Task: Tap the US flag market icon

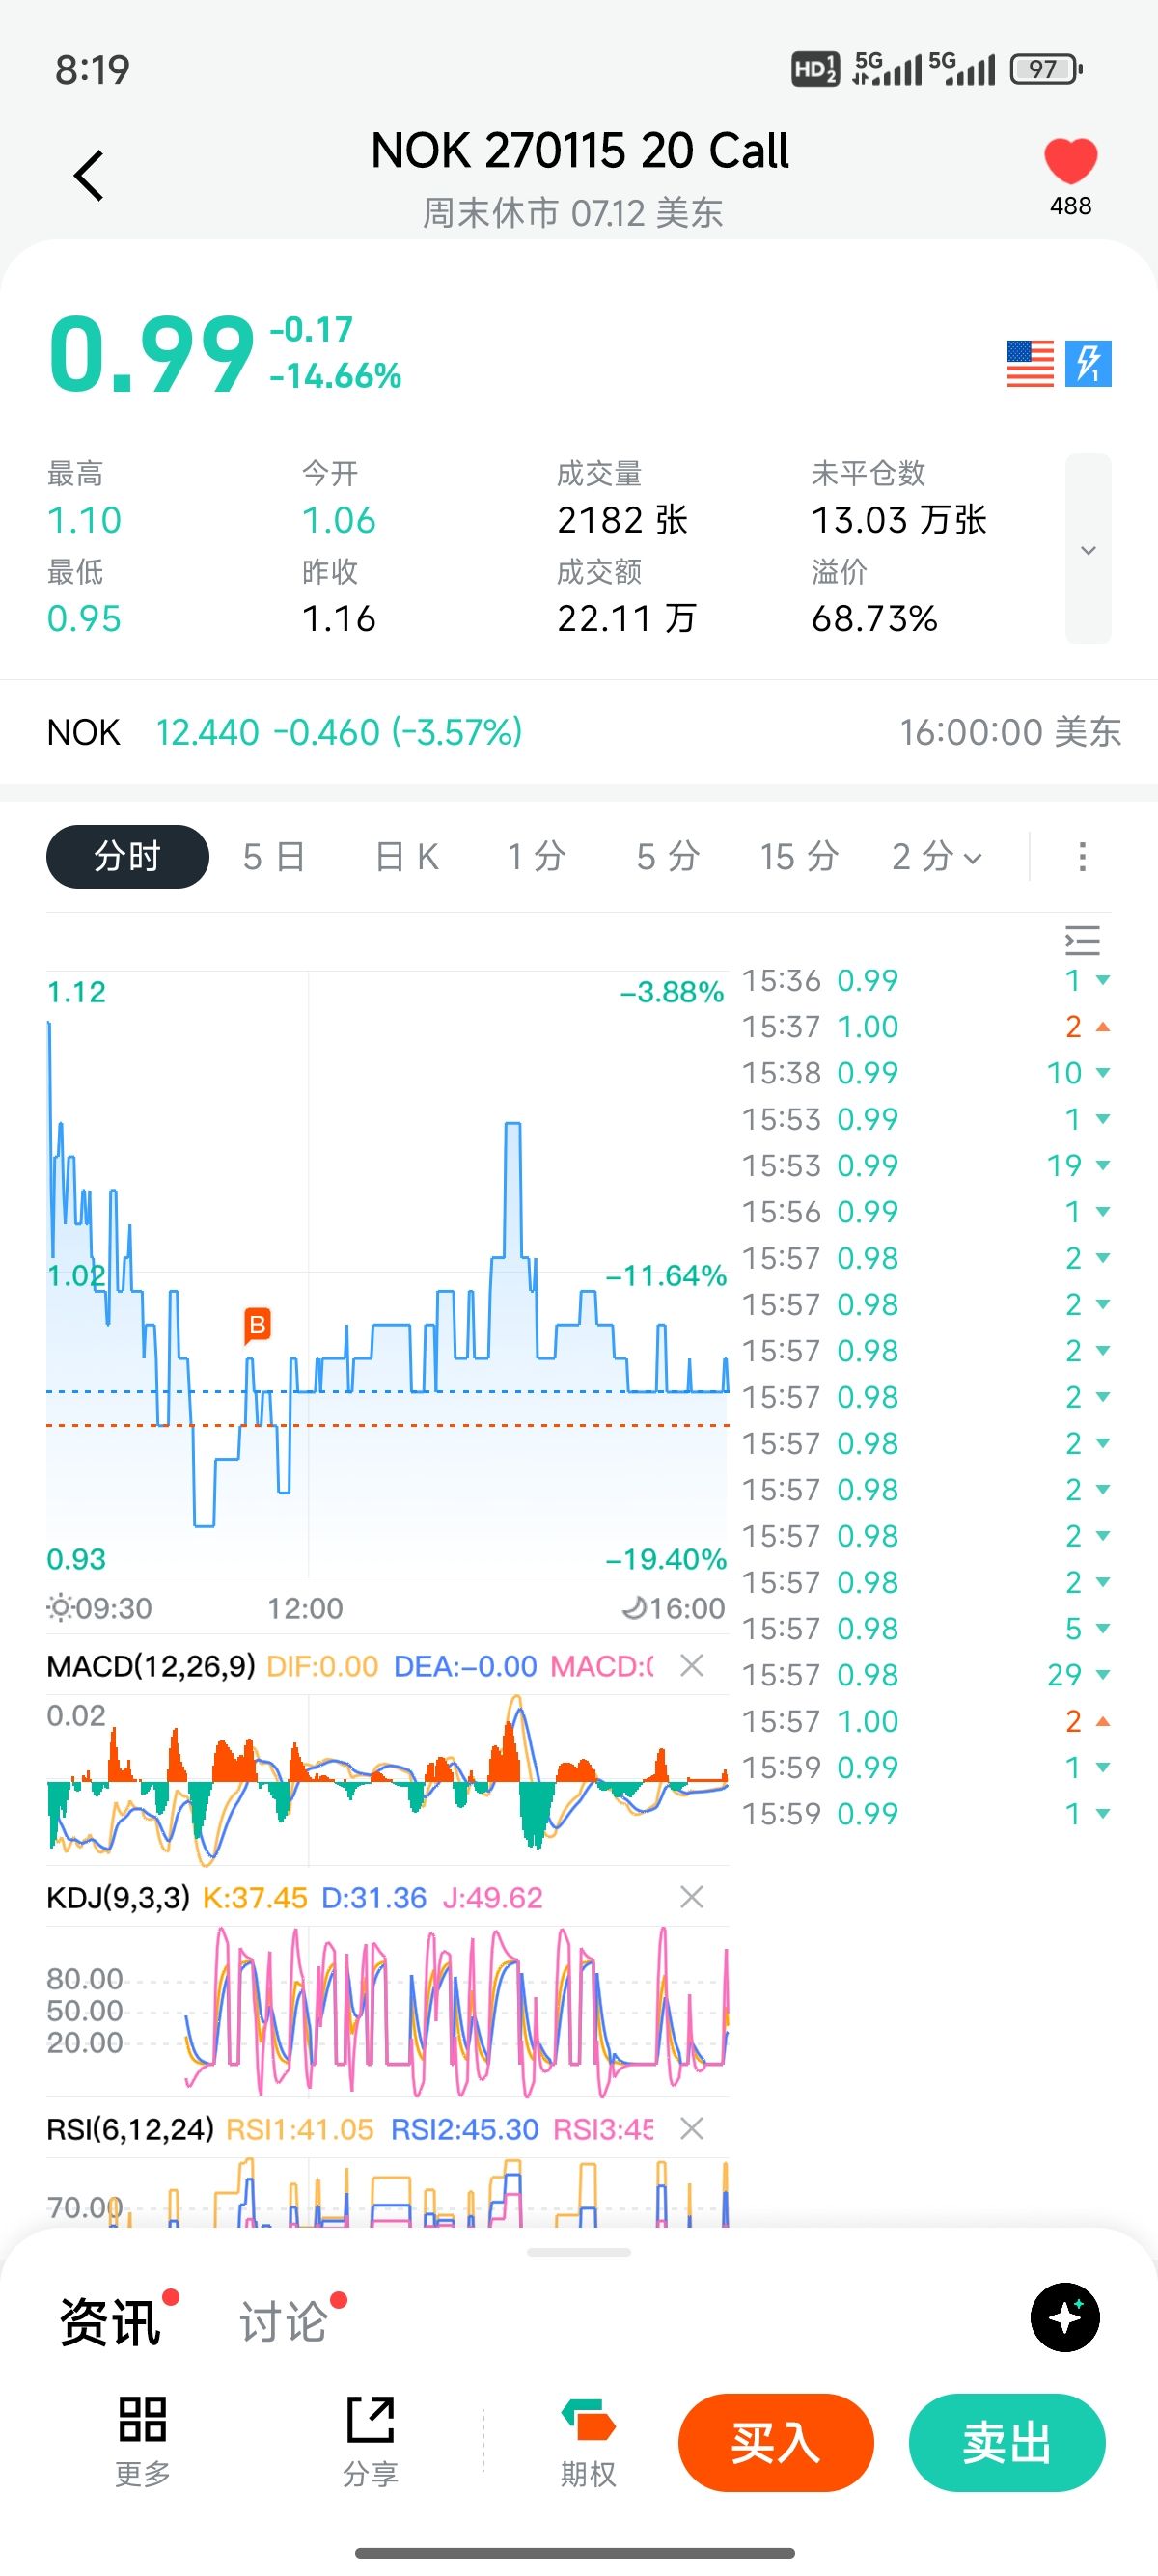Action: point(1030,363)
